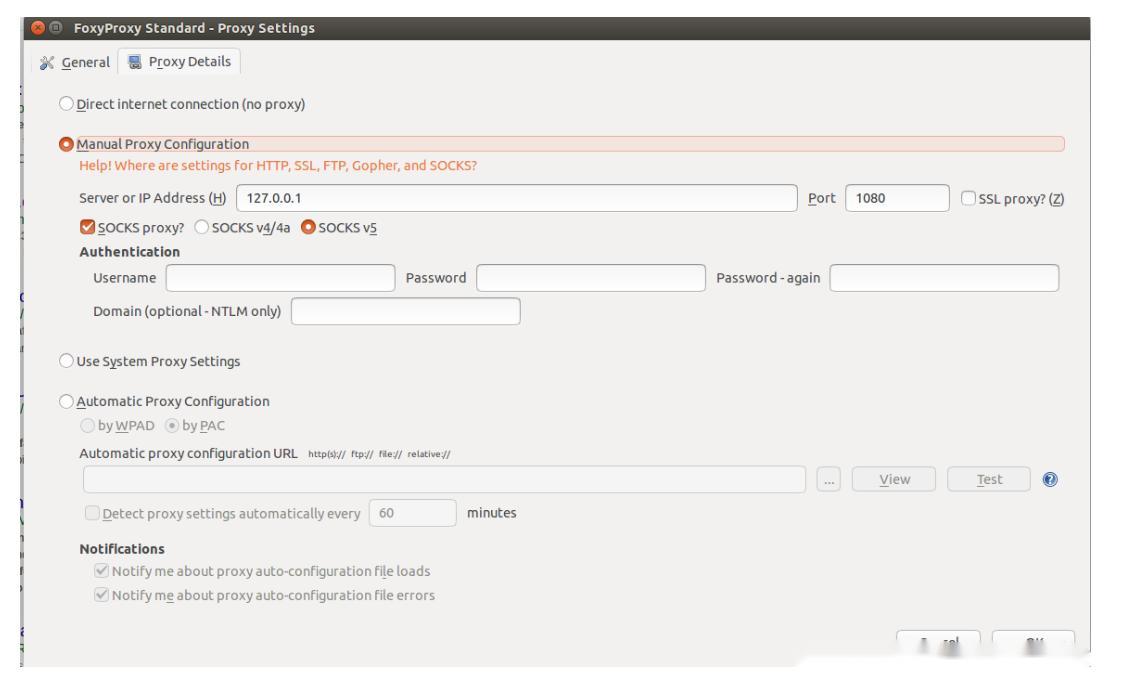Click the automatic proxy configuration URL field
The width and height of the screenshot is (1124, 686).
[444, 480]
